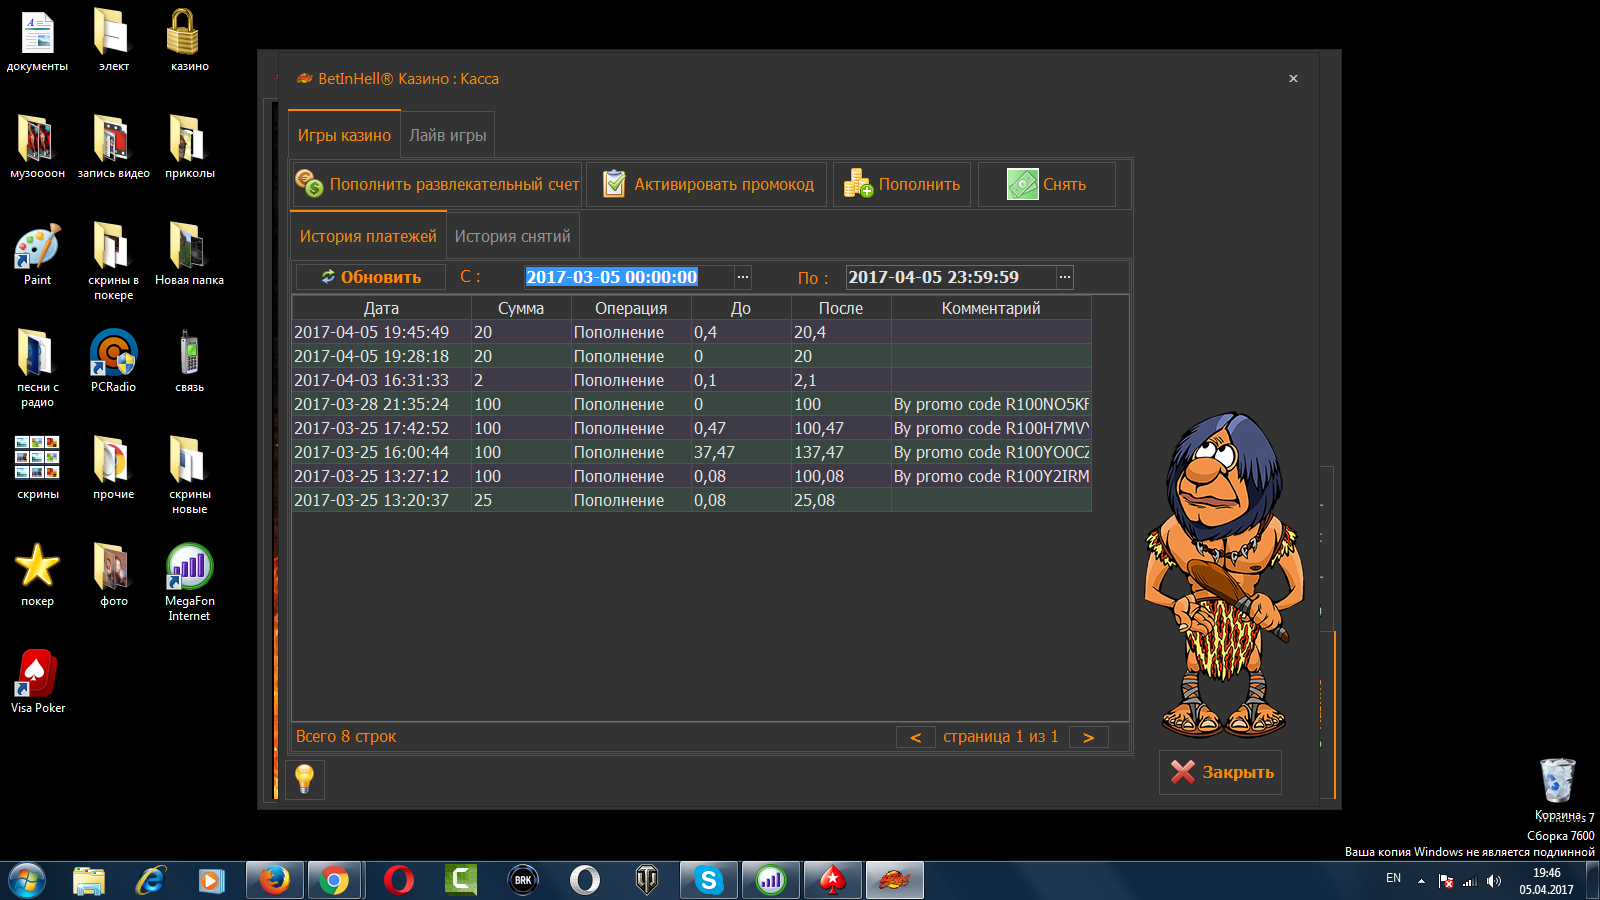Click the Пополнить coins button
Screen dimensions: 1600x900
(x=902, y=185)
